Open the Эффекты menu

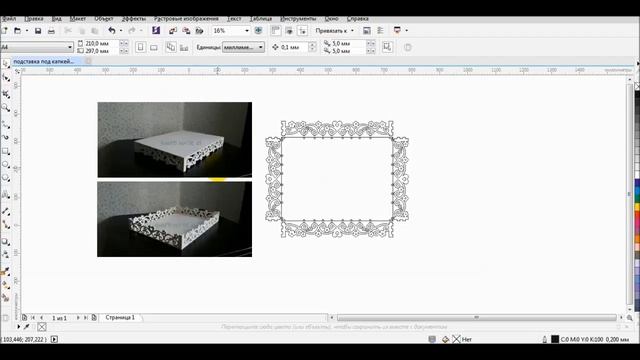click(x=133, y=19)
